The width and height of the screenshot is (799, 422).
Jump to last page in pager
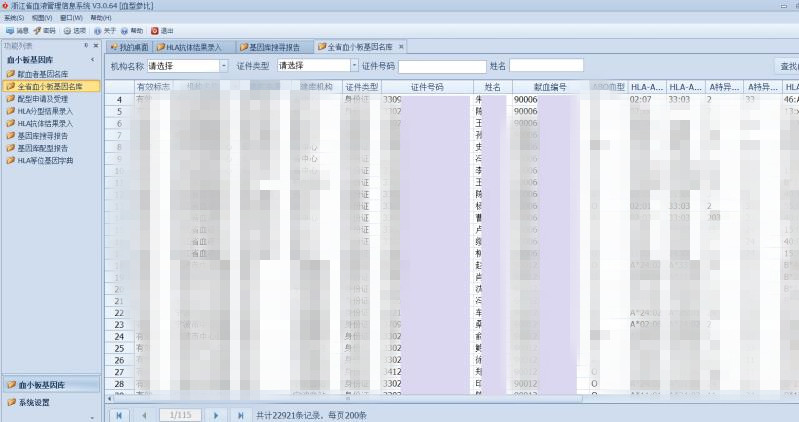[241, 415]
